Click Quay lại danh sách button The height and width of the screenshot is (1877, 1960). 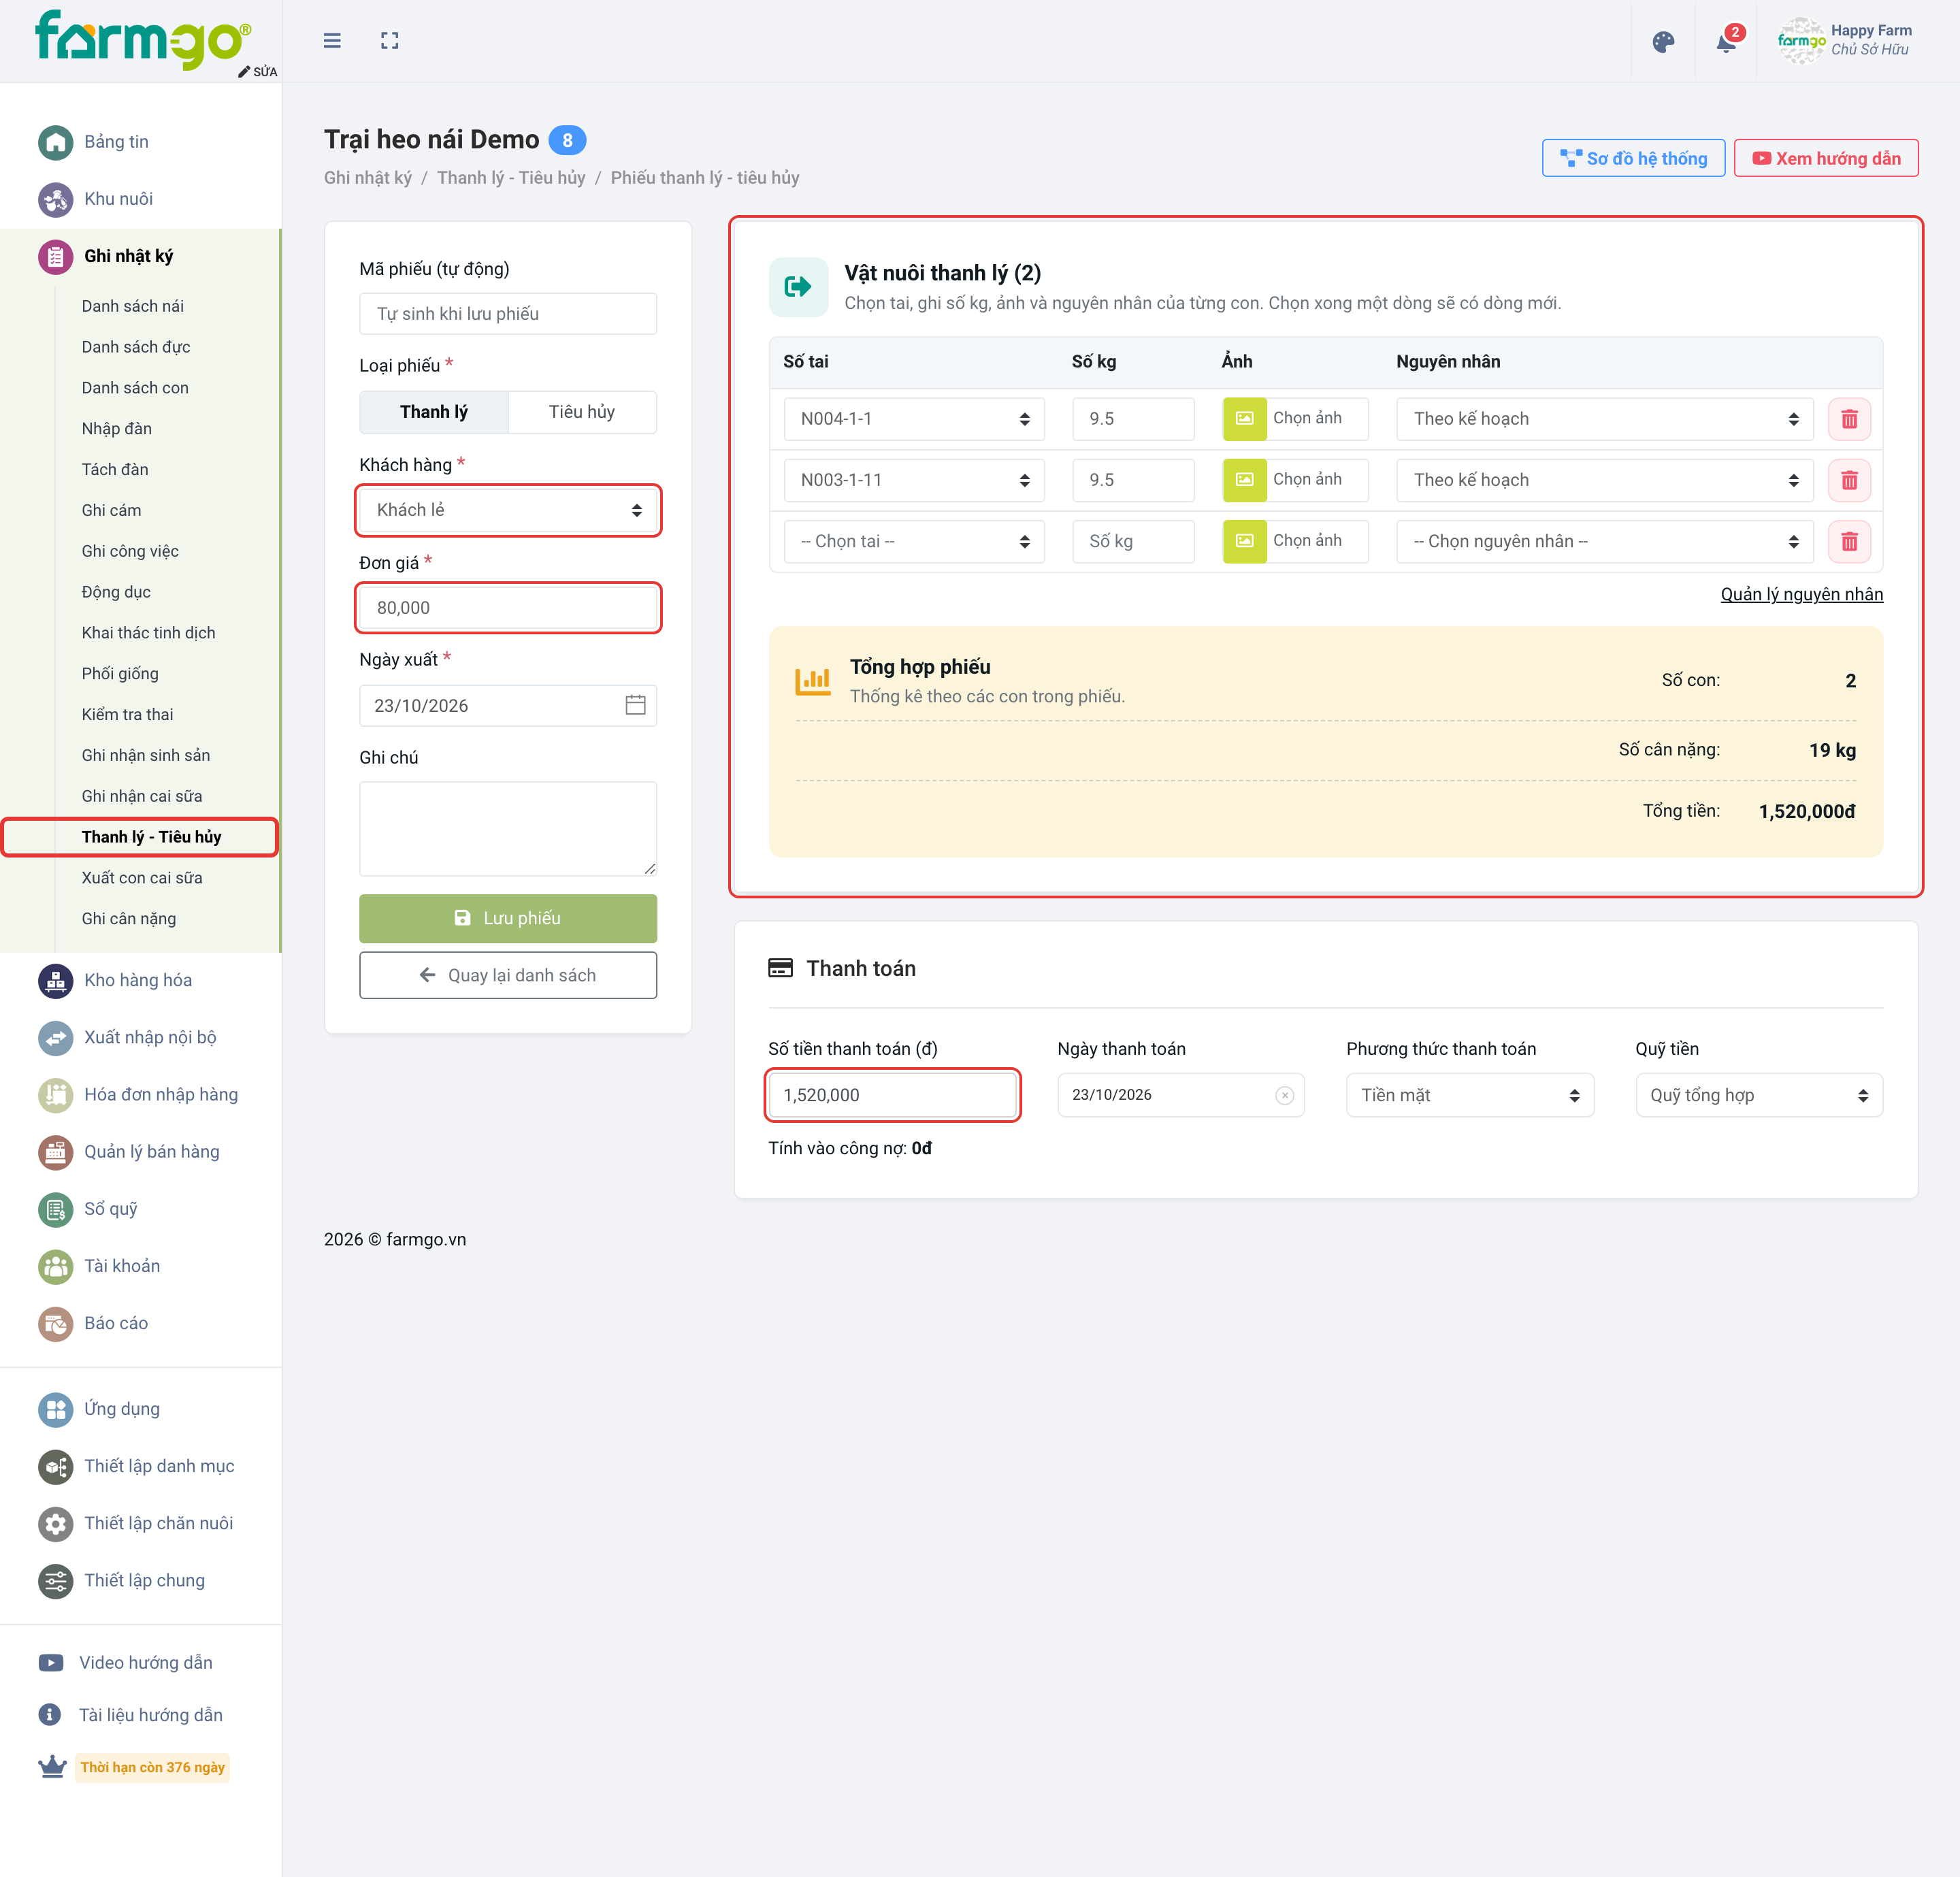508,976
